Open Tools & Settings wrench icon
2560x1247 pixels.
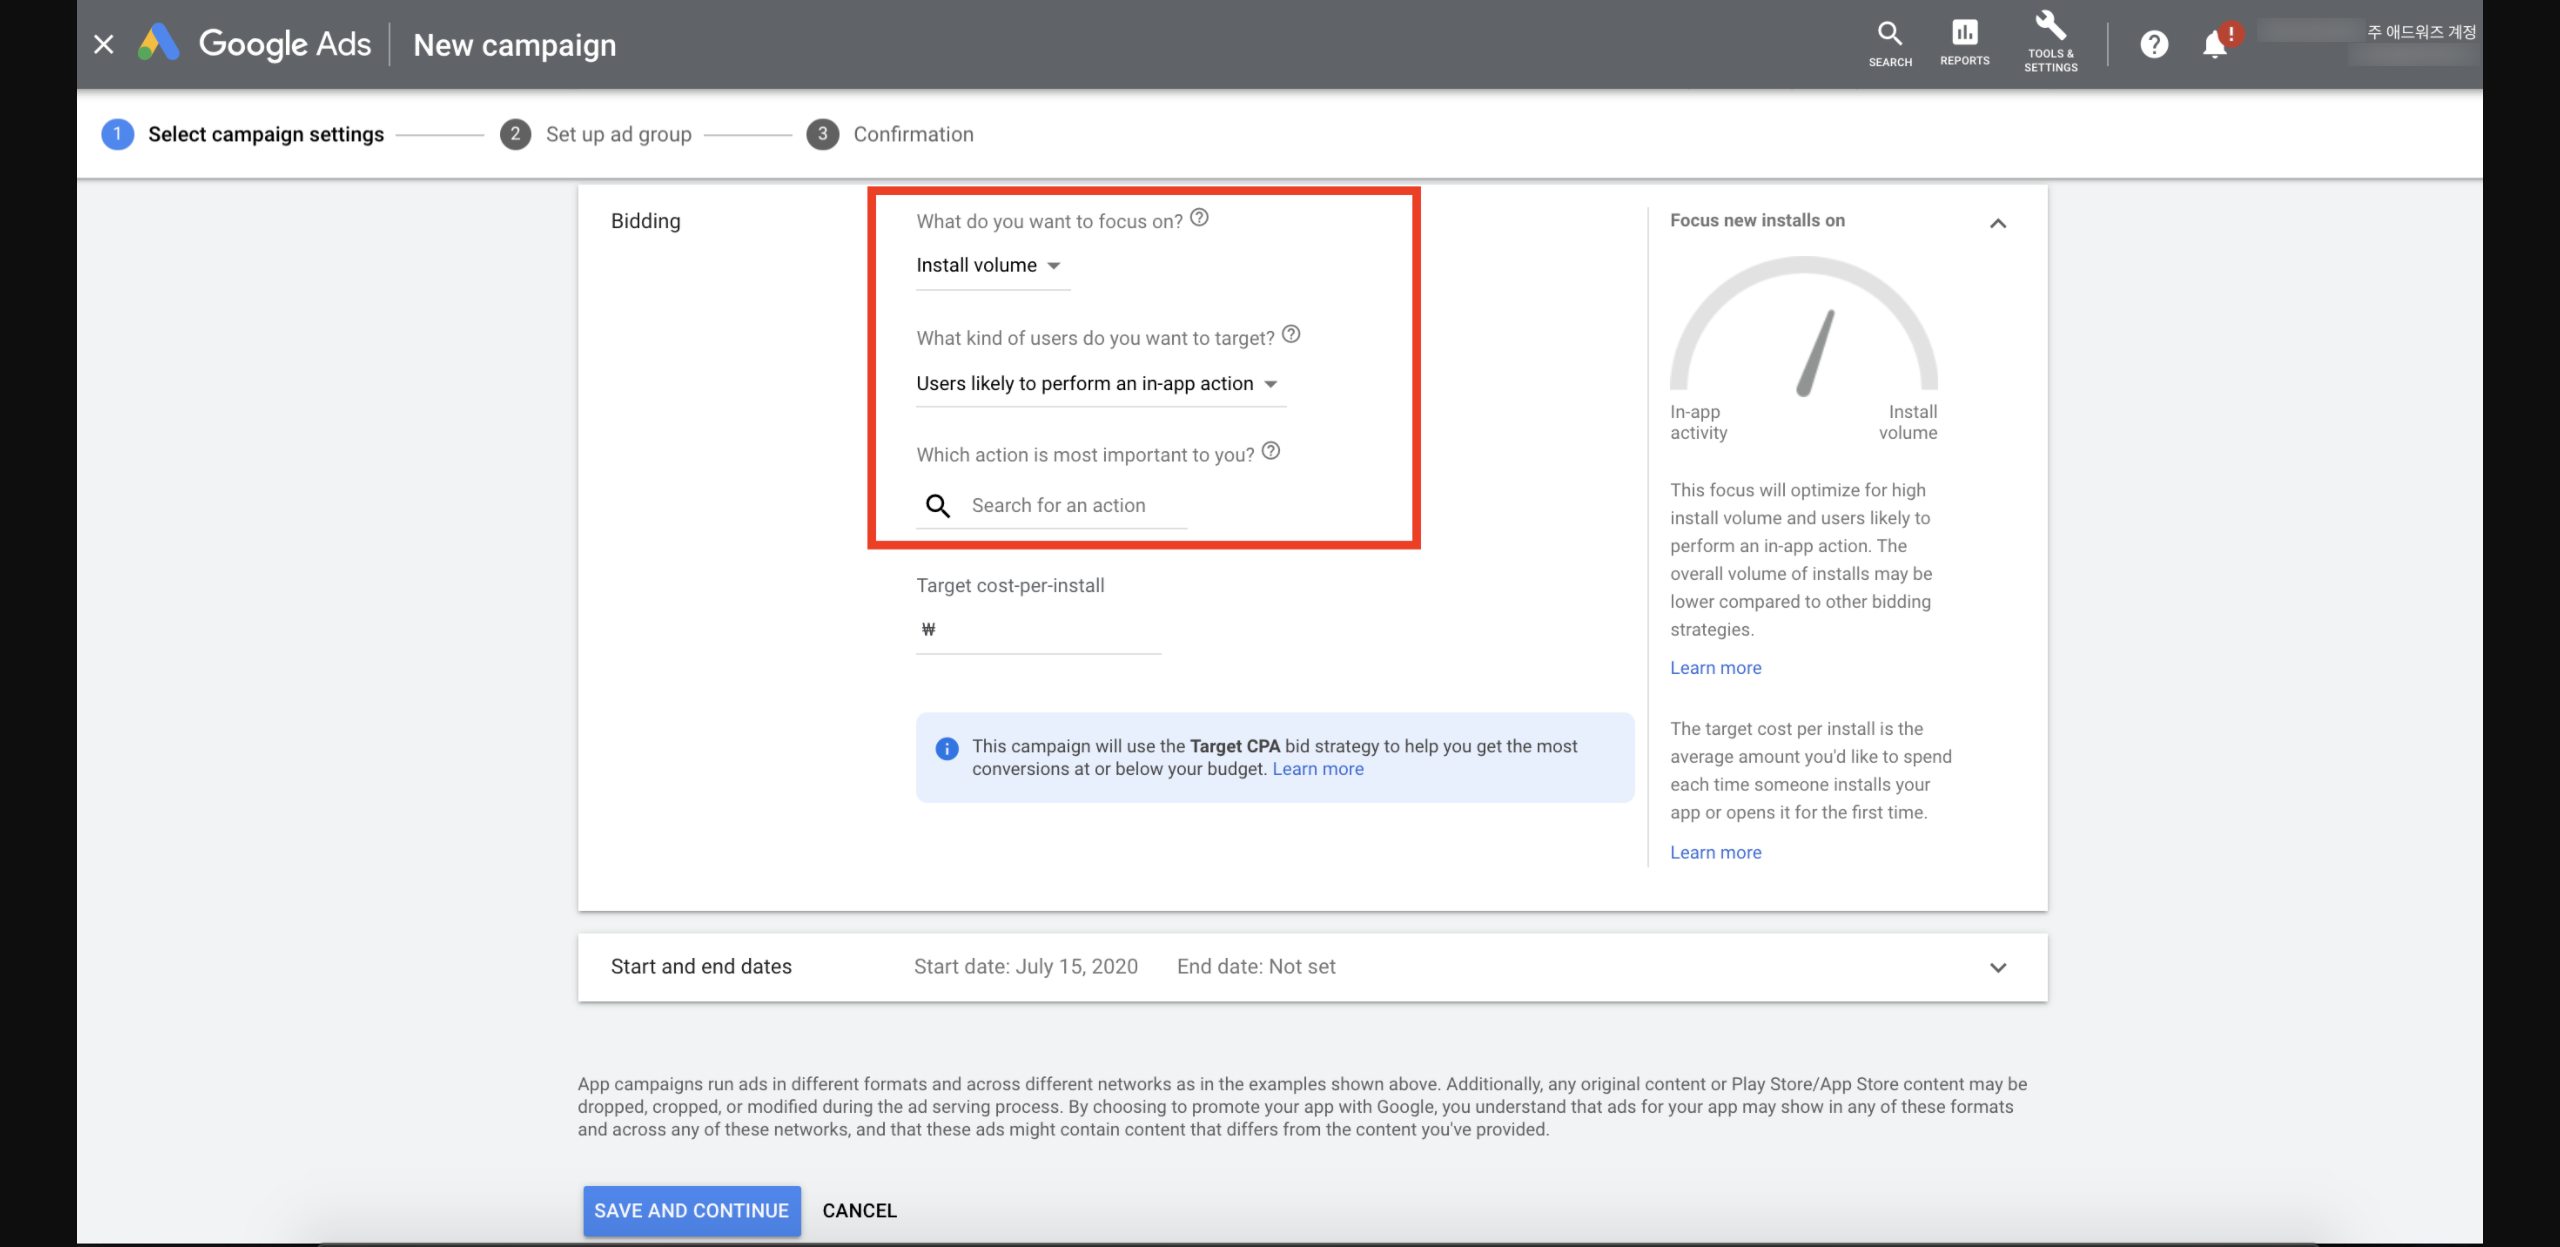click(x=2050, y=28)
